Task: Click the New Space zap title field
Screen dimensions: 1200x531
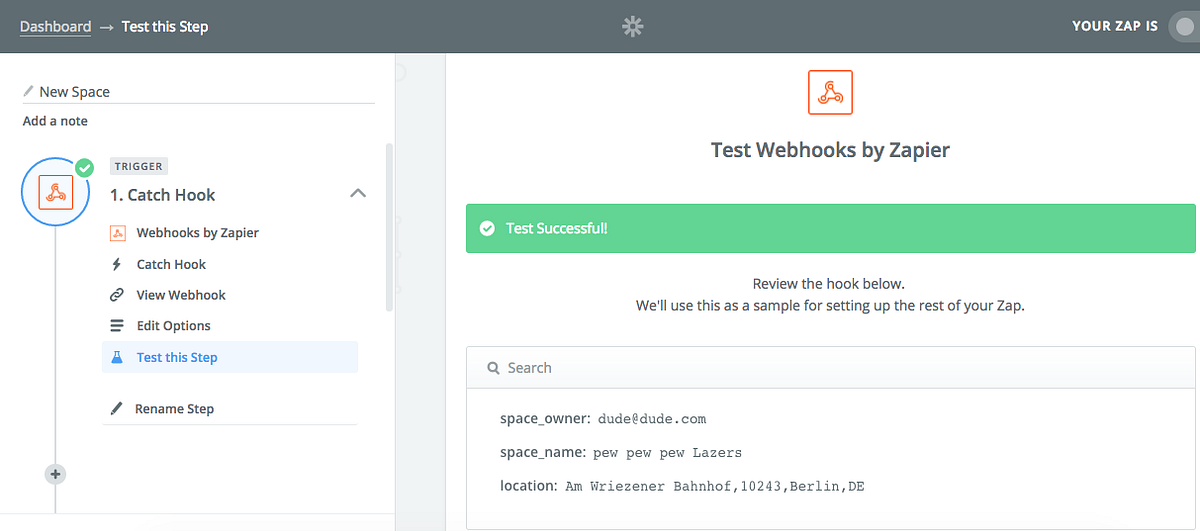Action: (198, 91)
